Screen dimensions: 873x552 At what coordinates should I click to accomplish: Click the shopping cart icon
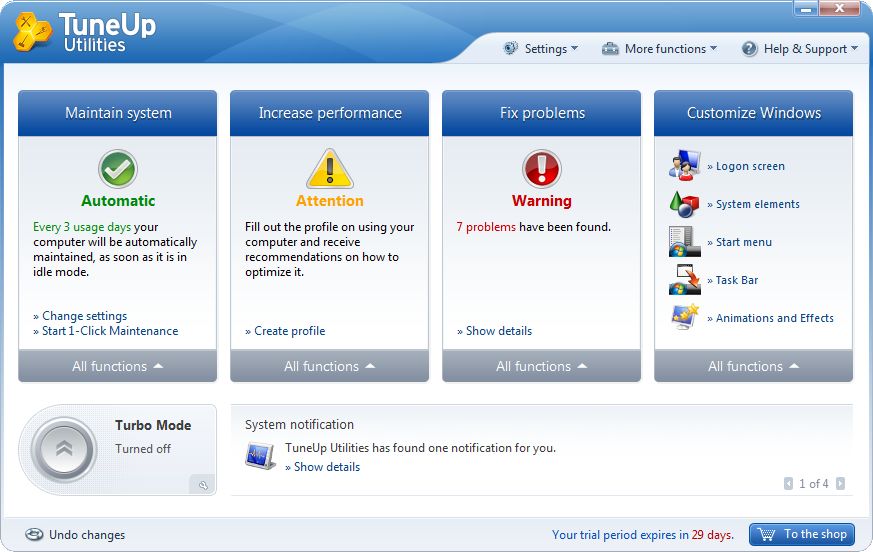tap(767, 534)
